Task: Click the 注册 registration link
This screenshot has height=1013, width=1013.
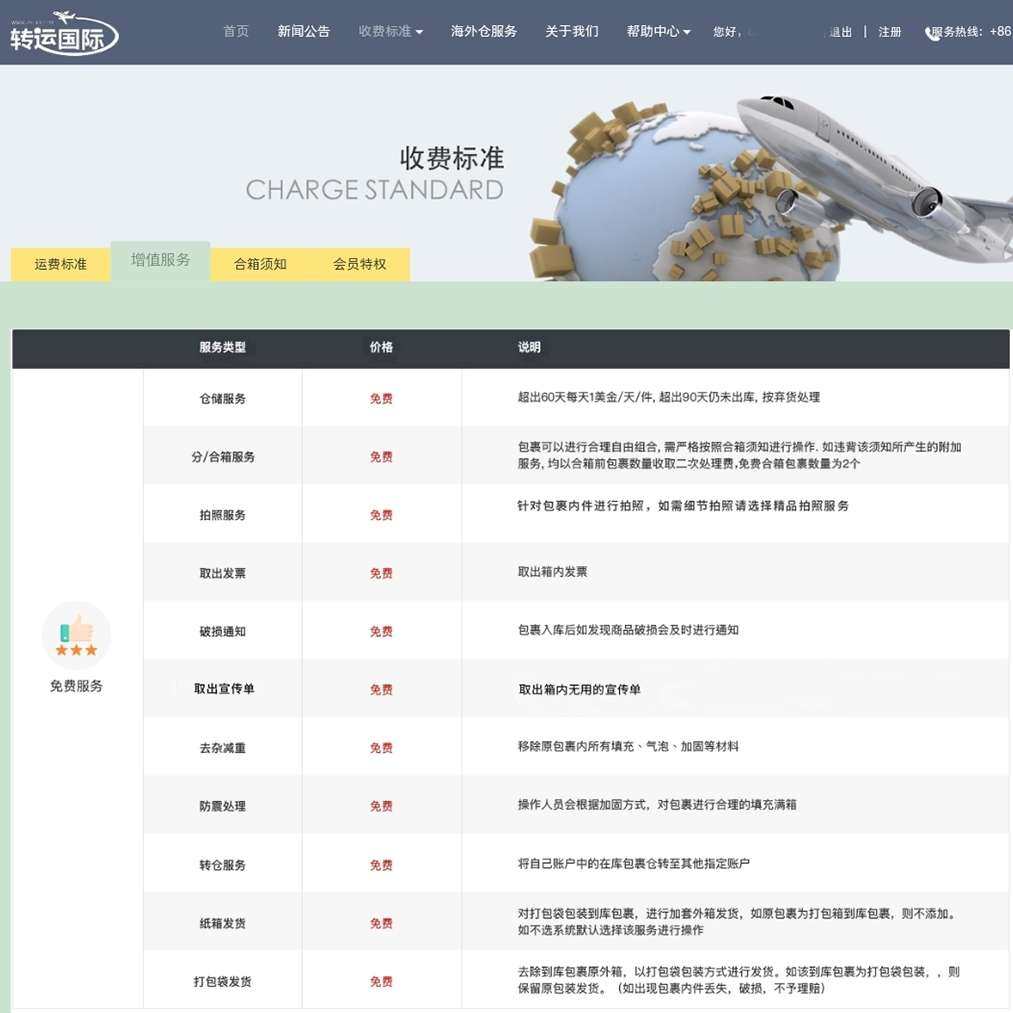Action: tap(888, 31)
